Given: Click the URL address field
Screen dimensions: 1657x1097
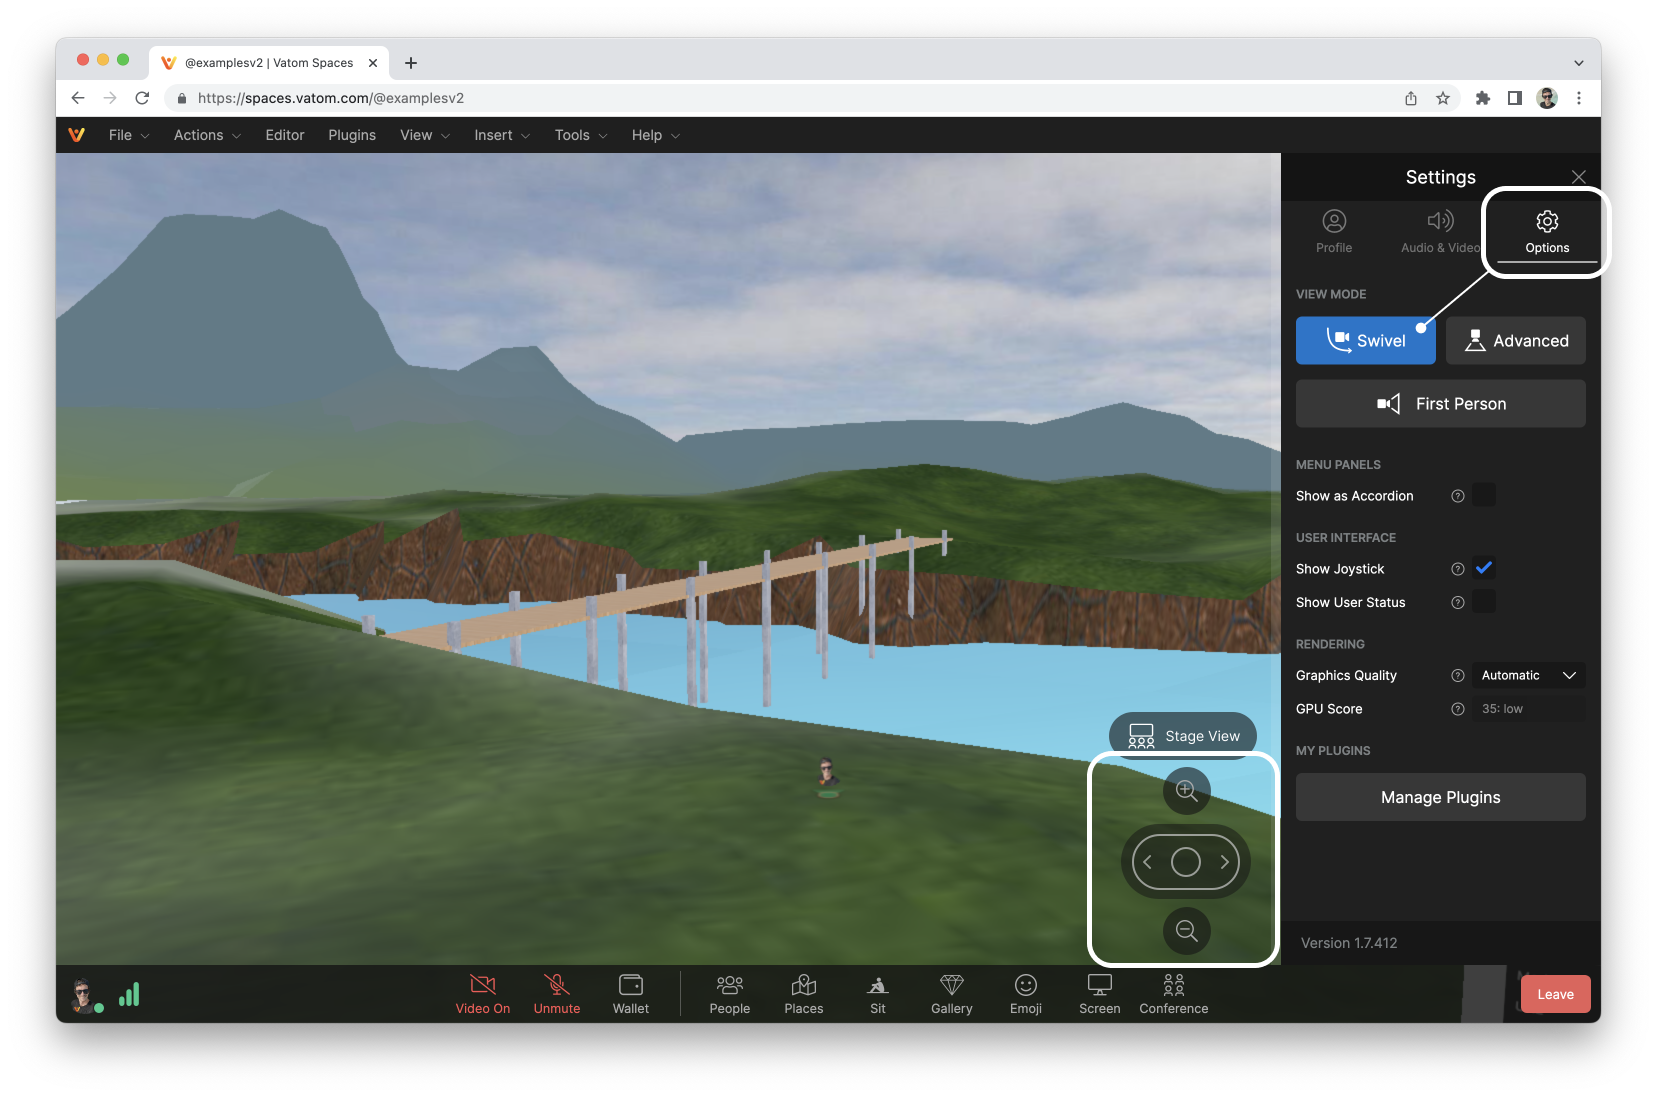Looking at the screenshot, I should pos(780,98).
